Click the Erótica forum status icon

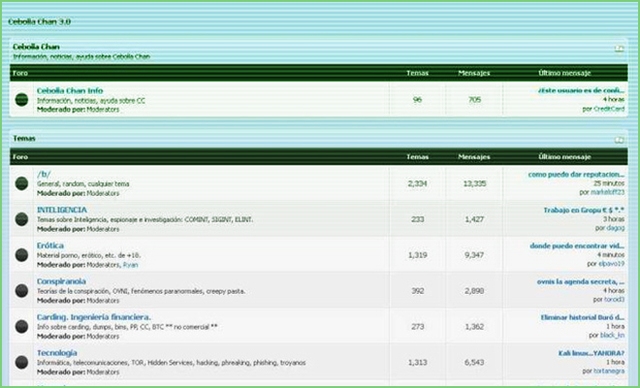point(22,255)
